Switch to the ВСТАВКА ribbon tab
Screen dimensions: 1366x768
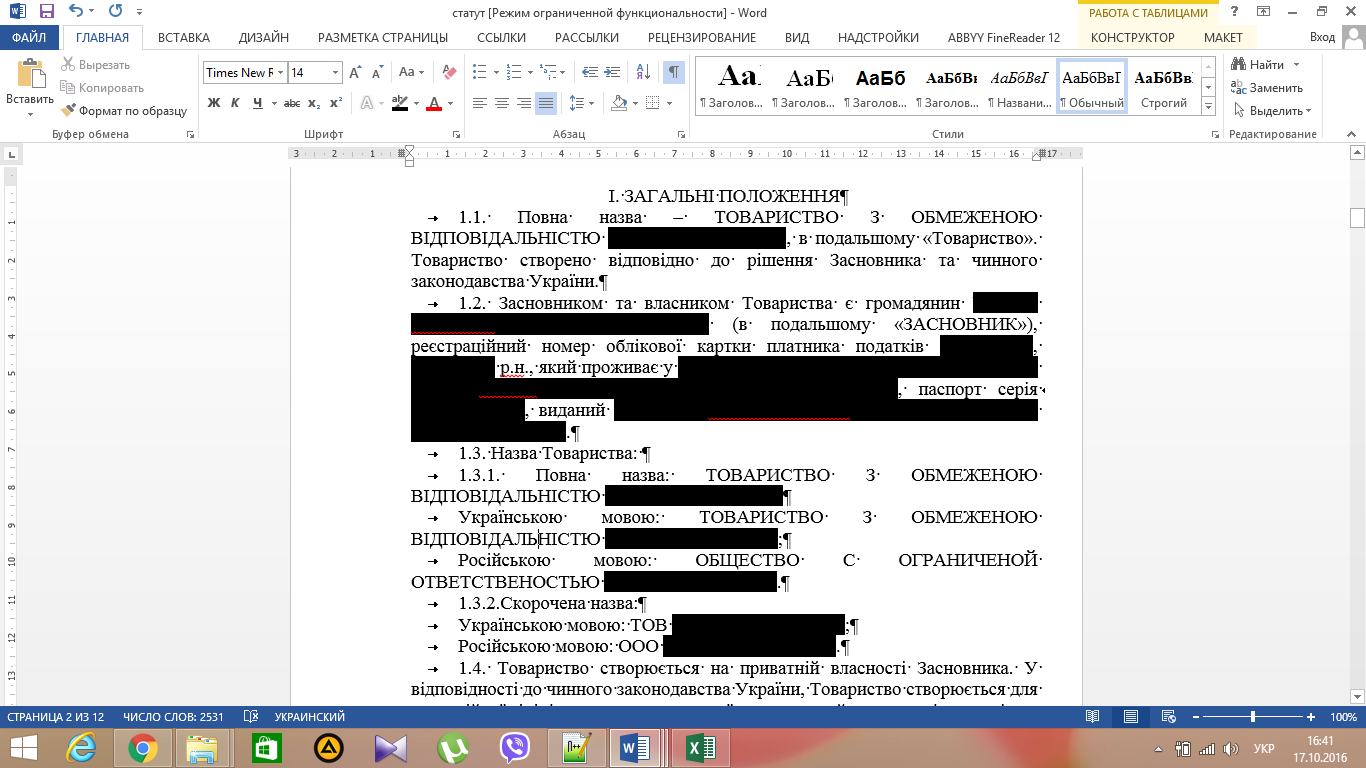183,38
